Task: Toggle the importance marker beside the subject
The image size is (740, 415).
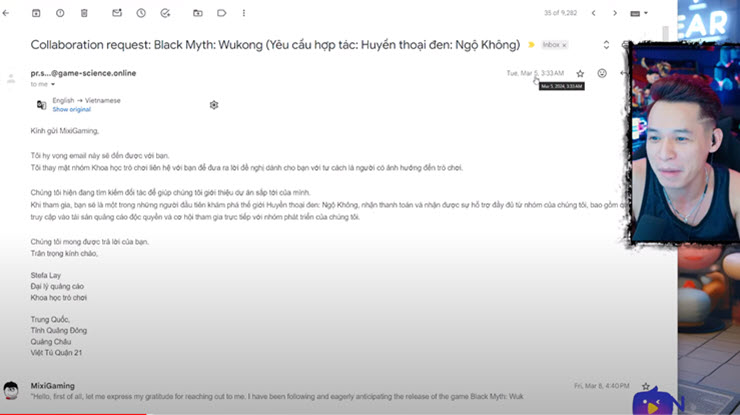Action: pos(532,45)
